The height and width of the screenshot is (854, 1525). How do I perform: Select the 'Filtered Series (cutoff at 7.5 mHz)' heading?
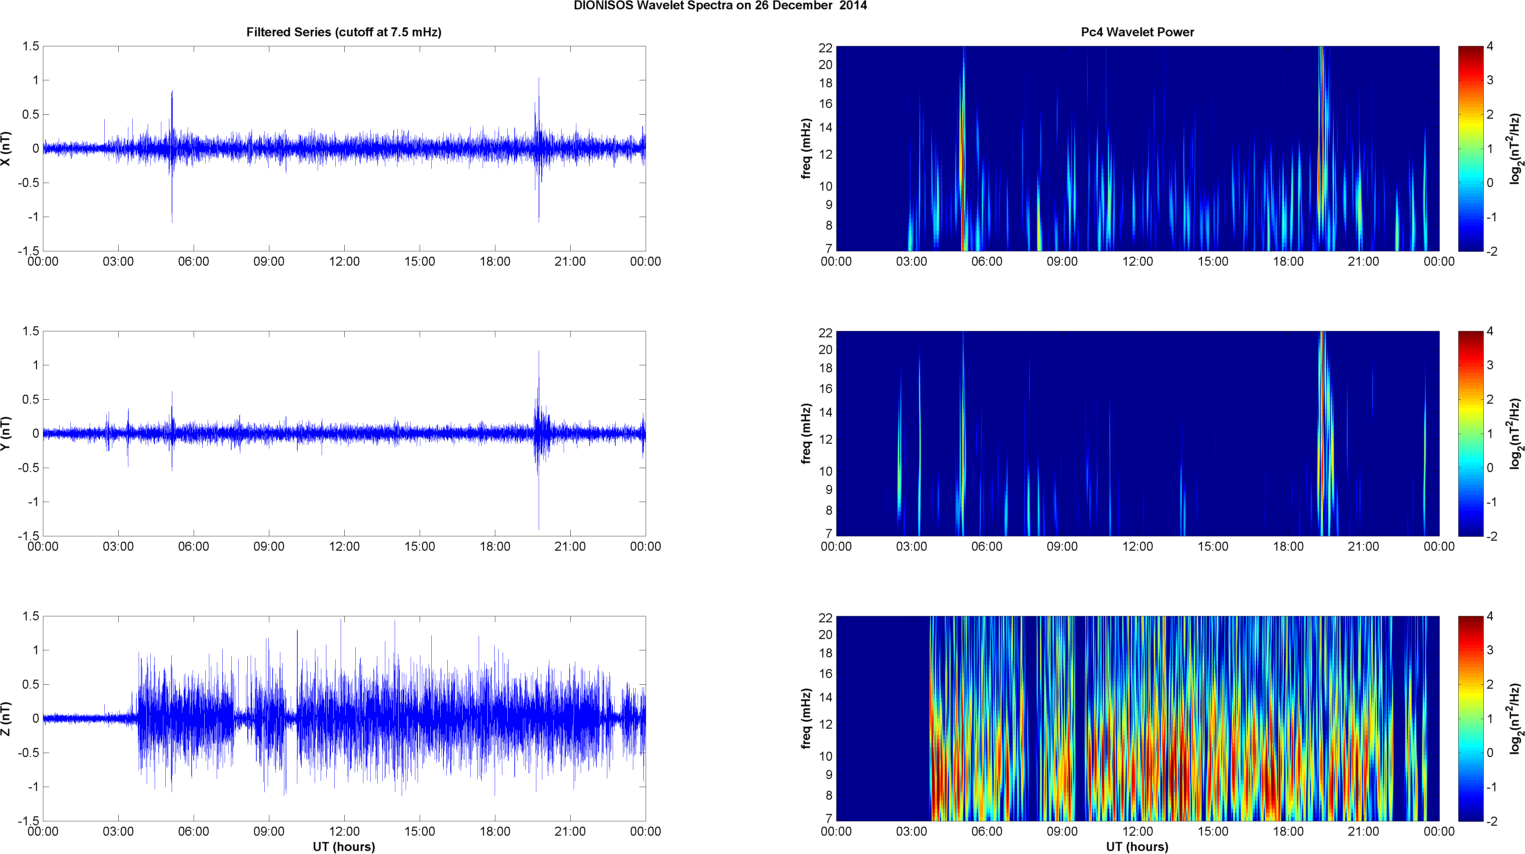point(344,32)
